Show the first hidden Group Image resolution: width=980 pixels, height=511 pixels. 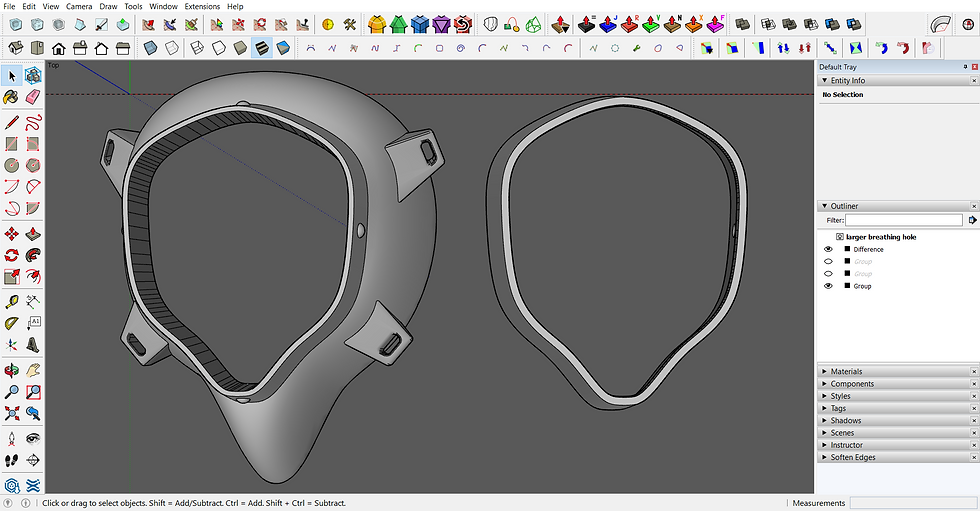tap(828, 261)
